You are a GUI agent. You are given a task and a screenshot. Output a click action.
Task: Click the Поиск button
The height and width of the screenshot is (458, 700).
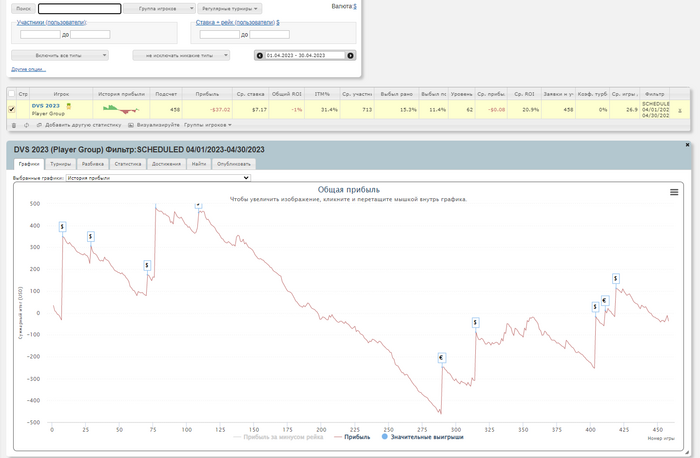[x=23, y=8]
